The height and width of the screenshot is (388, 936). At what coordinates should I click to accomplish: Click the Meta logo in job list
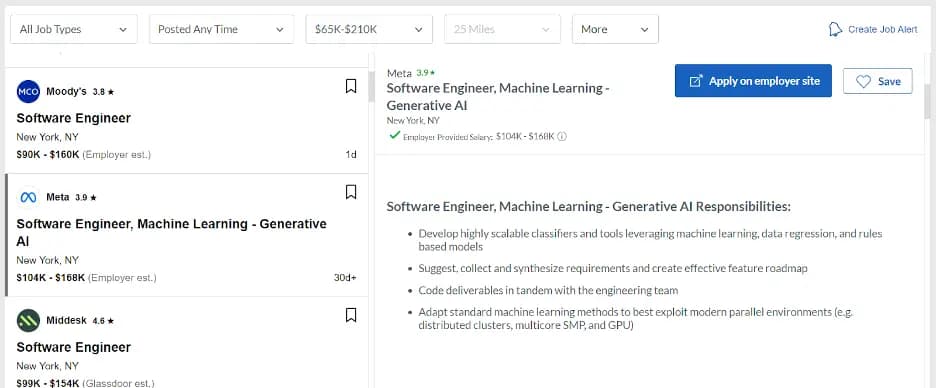coord(28,197)
